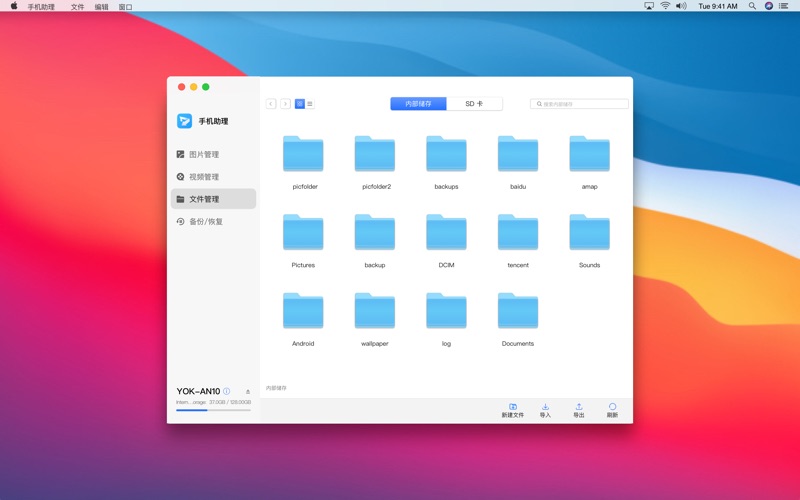800x500 pixels.
Task: Open the 手机助理 menu in menu bar
Action: [41, 7]
